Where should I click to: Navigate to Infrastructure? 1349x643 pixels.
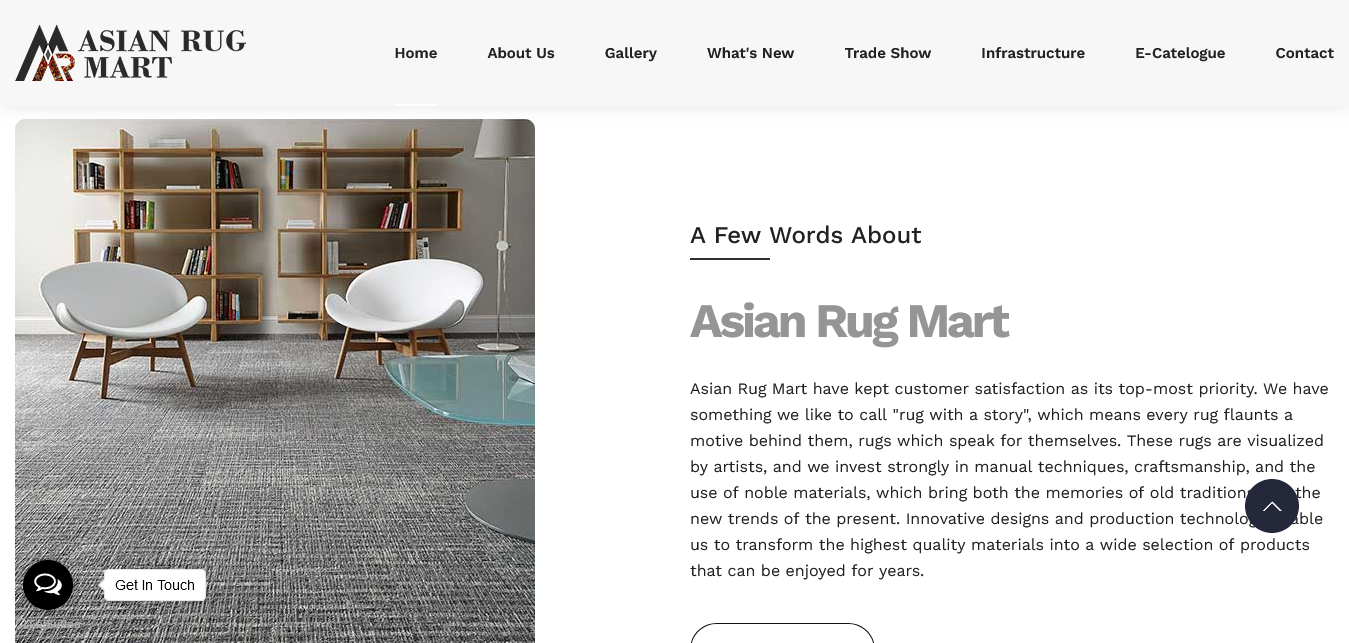[1033, 53]
